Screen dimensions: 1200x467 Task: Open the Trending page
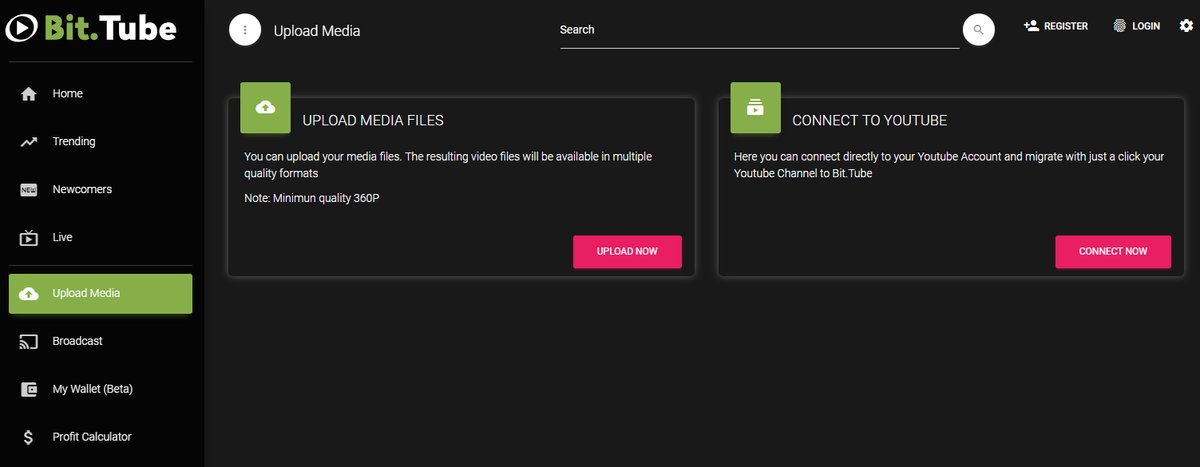pos(100,142)
